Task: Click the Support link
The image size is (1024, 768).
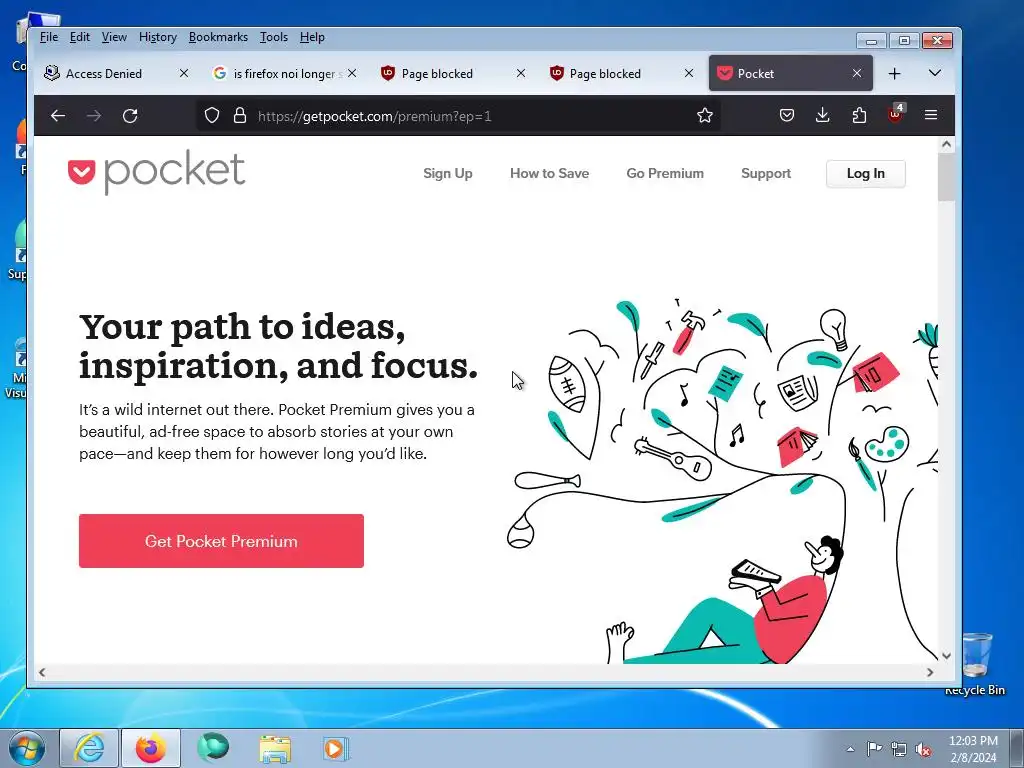Action: [766, 173]
